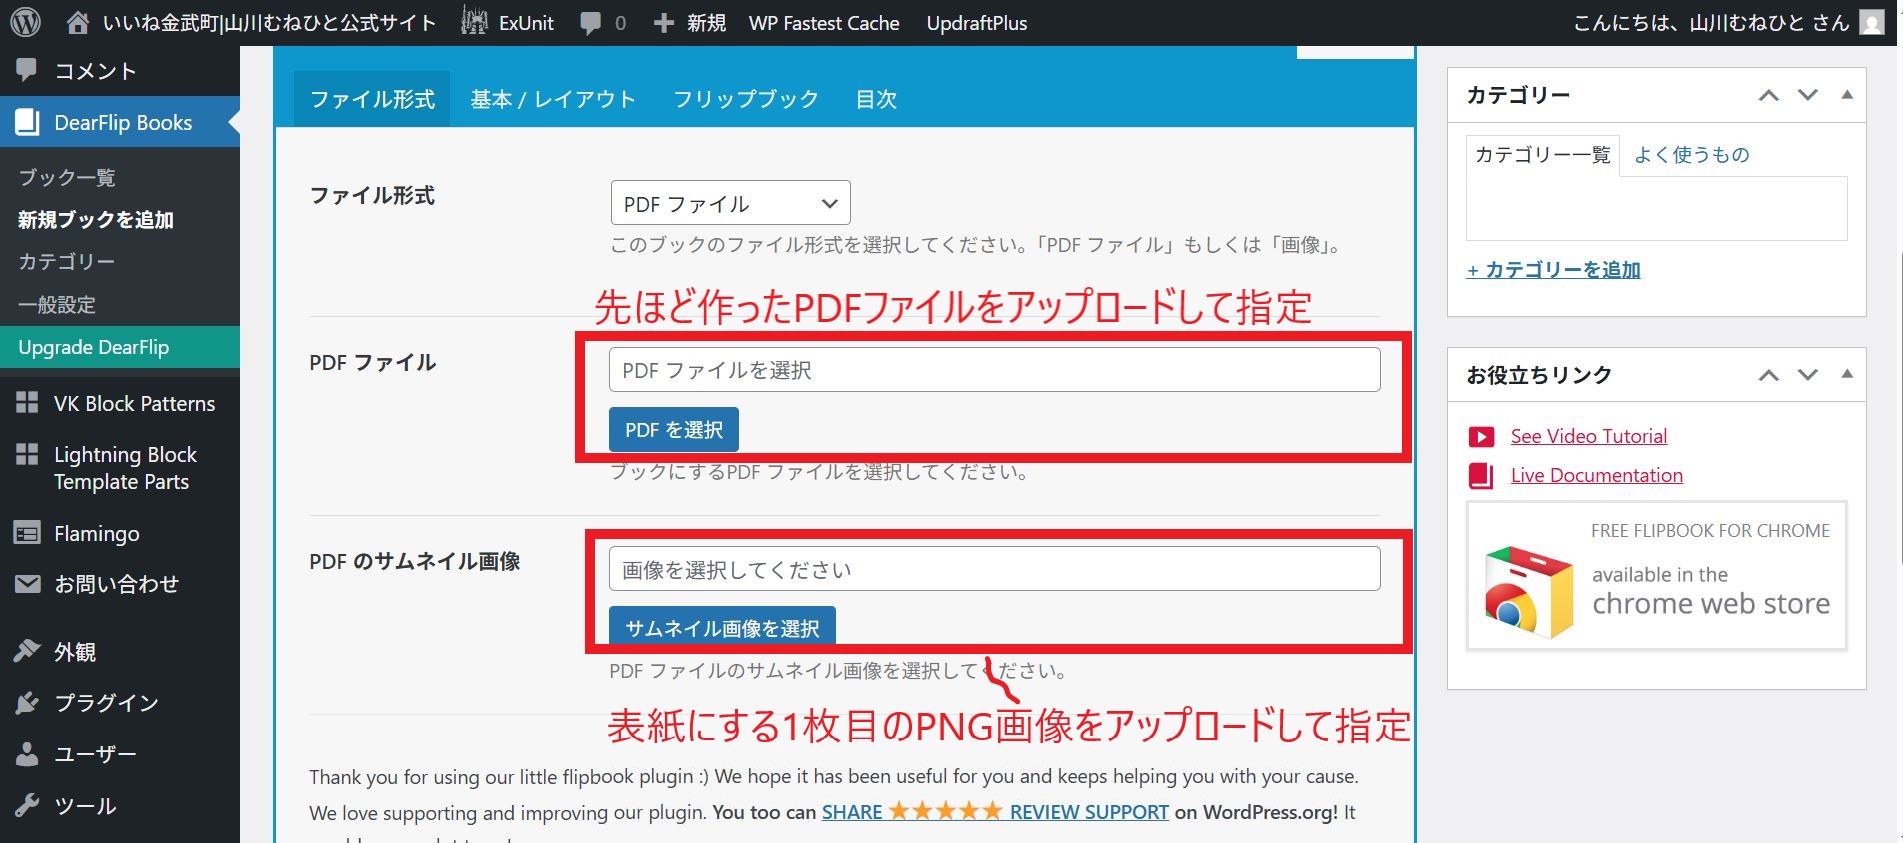Open the お問い合わせ contact menu
The width and height of the screenshot is (1903, 843).
116,584
